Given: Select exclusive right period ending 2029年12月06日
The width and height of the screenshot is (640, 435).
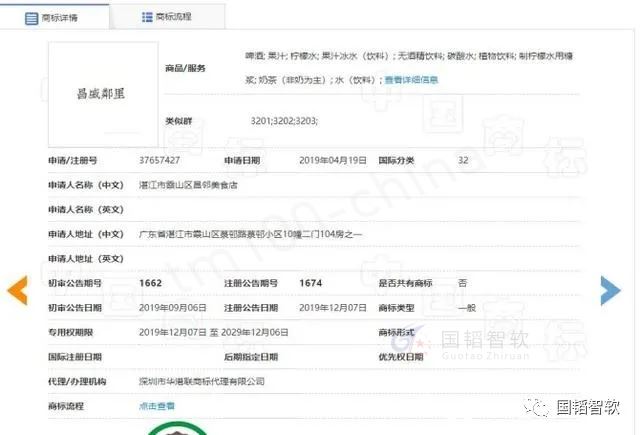Looking at the screenshot, I should pos(213,332).
